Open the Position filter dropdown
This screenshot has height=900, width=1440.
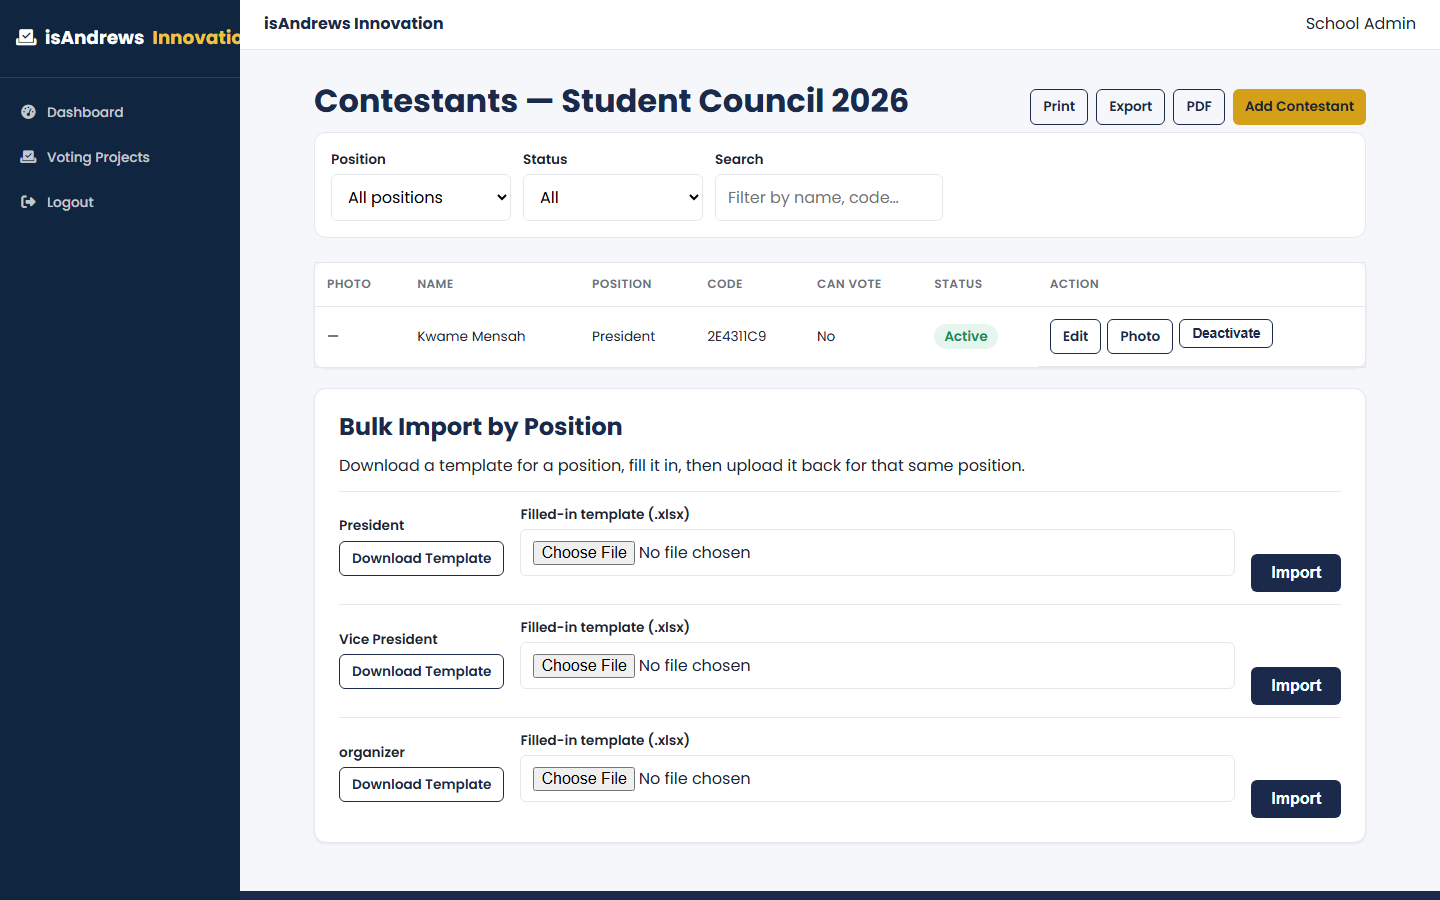click(x=421, y=197)
